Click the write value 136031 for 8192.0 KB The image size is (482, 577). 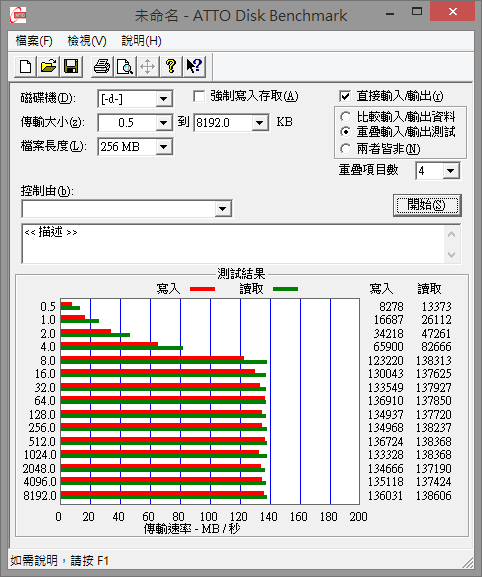pos(386,496)
